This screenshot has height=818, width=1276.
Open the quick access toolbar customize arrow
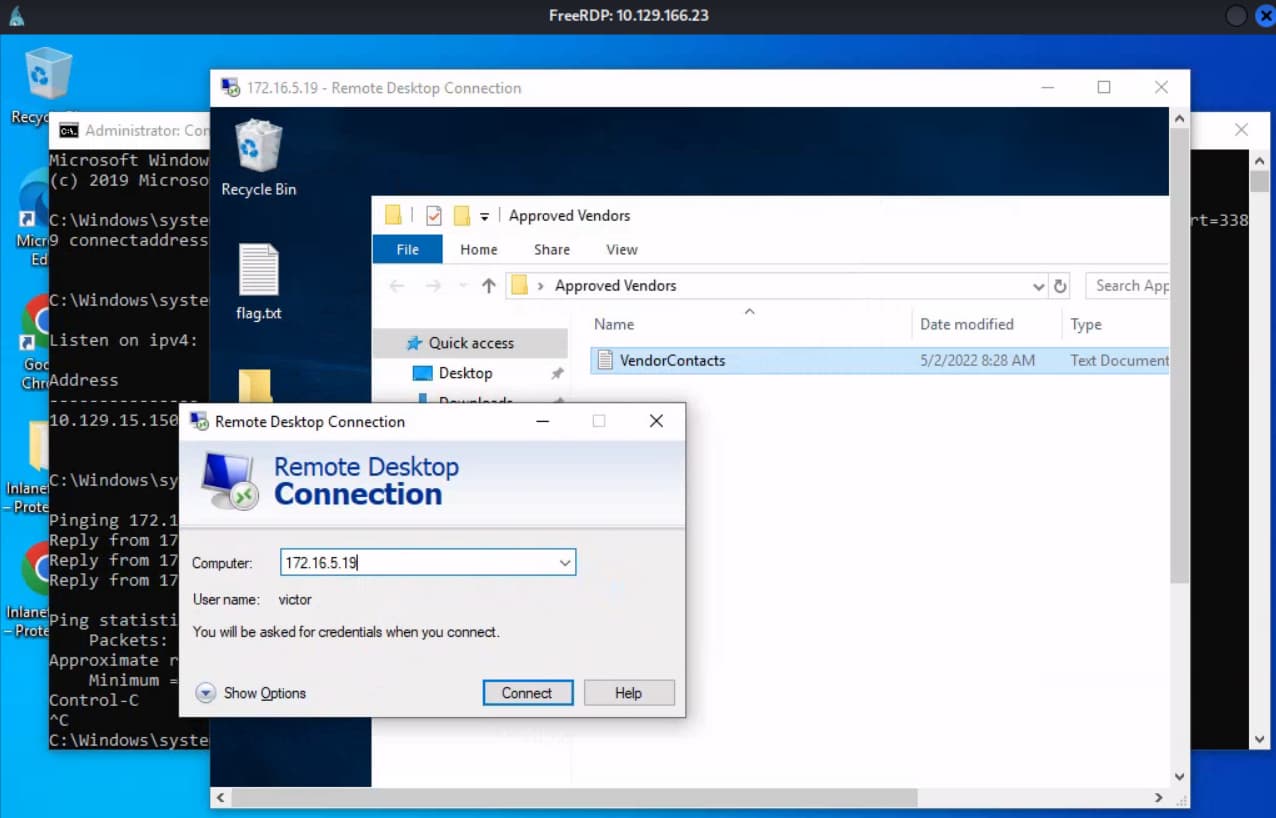coord(484,216)
